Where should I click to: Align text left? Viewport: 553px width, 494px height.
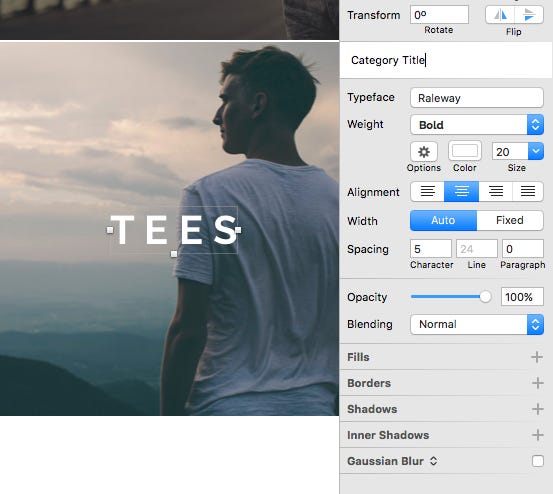tap(427, 191)
